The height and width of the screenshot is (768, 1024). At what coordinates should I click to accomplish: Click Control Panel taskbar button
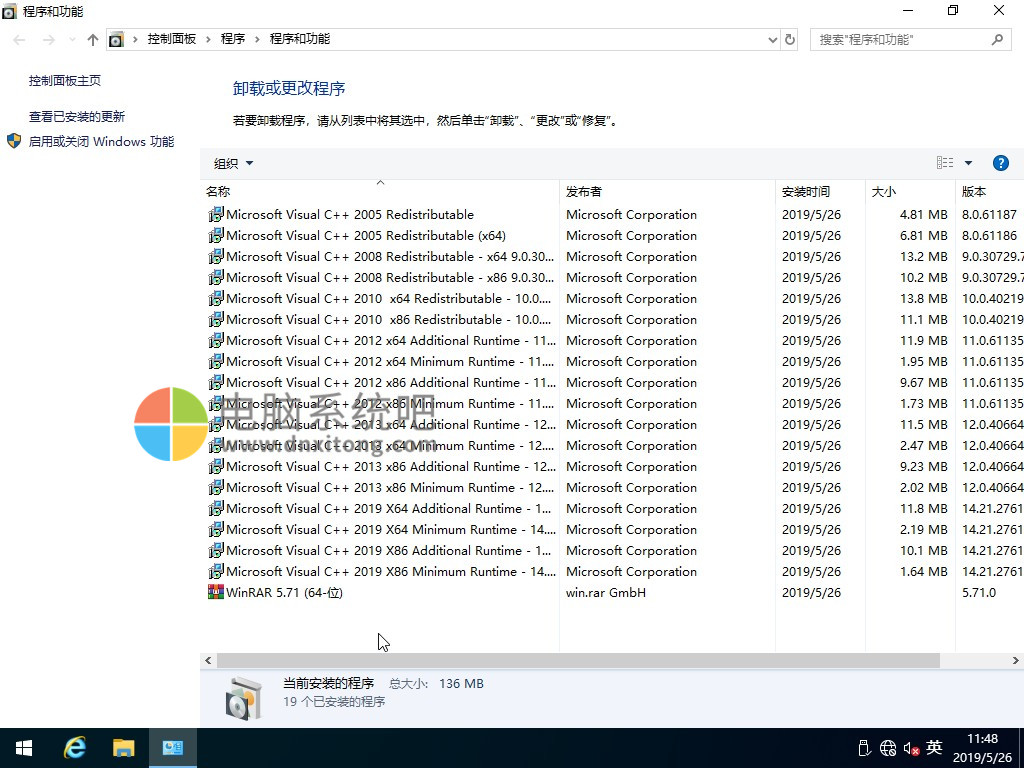(172, 748)
